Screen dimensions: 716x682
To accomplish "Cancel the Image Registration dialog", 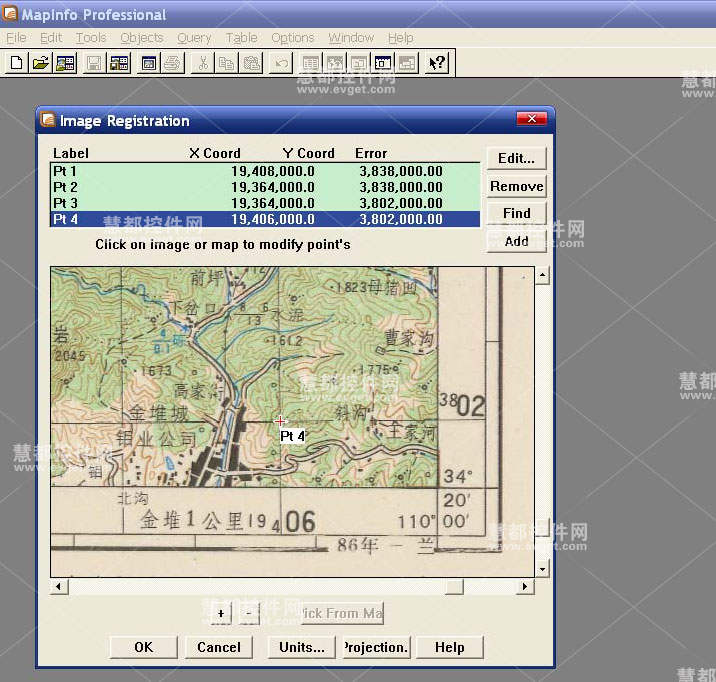I will pos(219,647).
